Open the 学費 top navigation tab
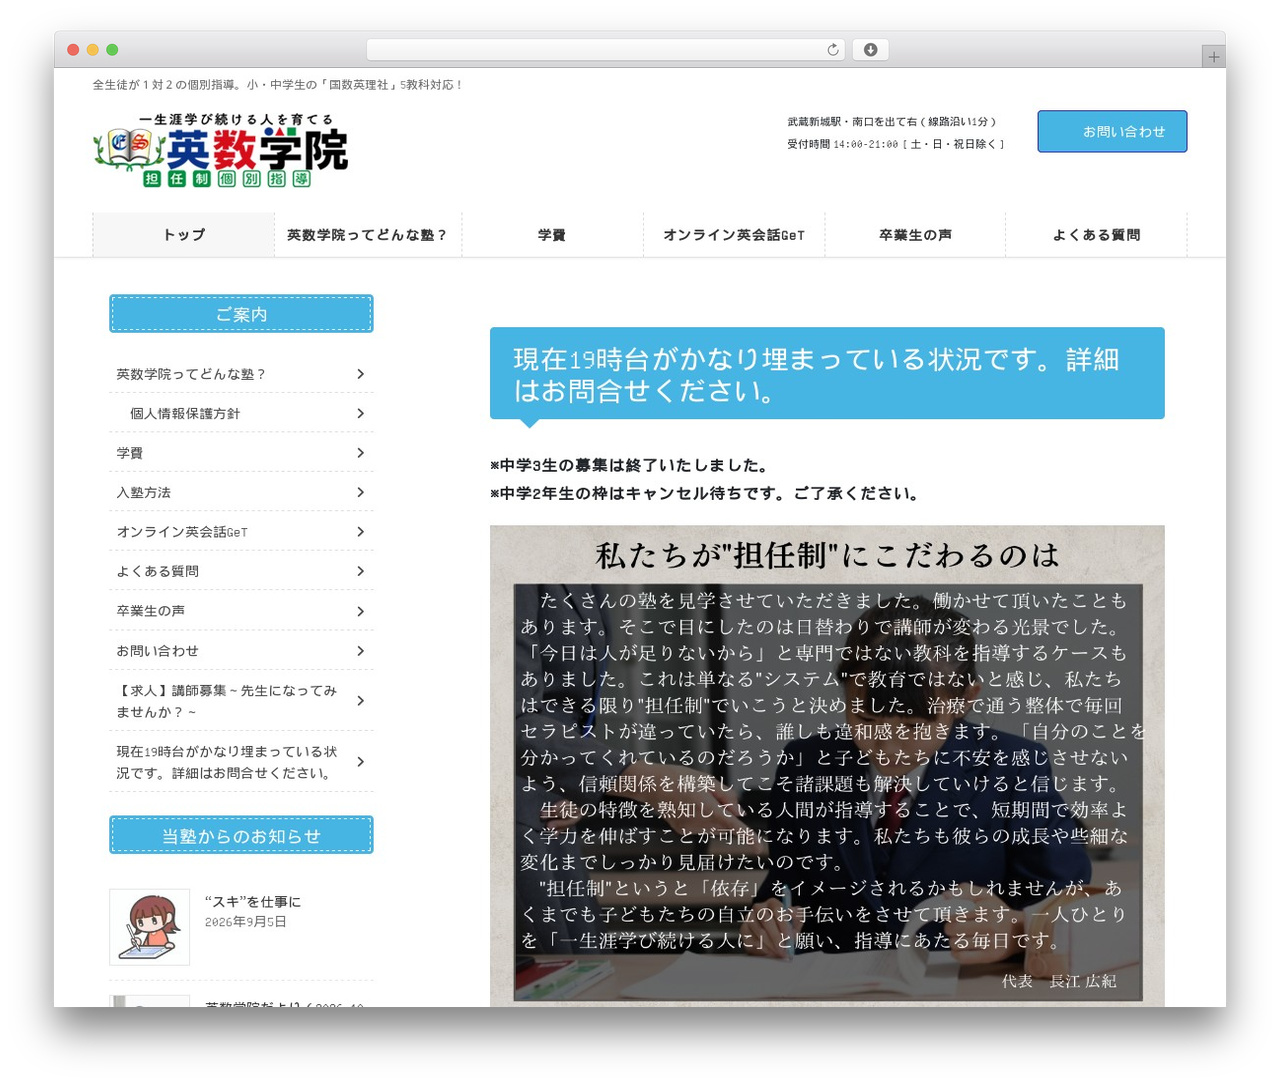The image size is (1280, 1084). click(x=552, y=235)
